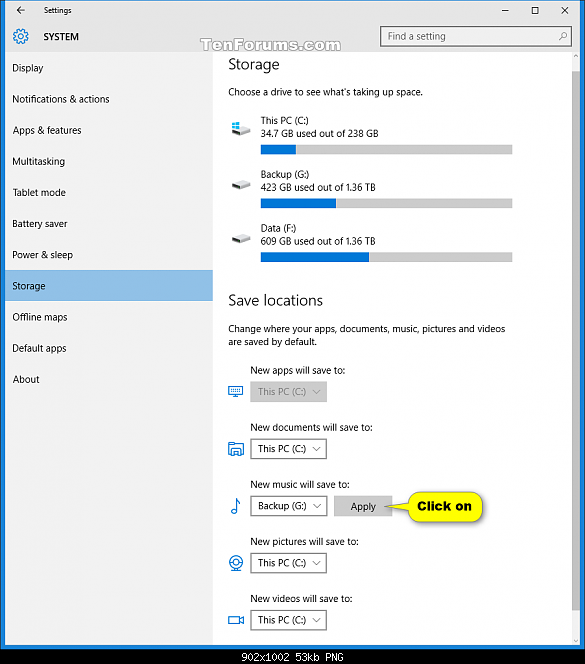Click the Data (F:) drive icon
Image resolution: width=585 pixels, height=664 pixels.
click(241, 239)
